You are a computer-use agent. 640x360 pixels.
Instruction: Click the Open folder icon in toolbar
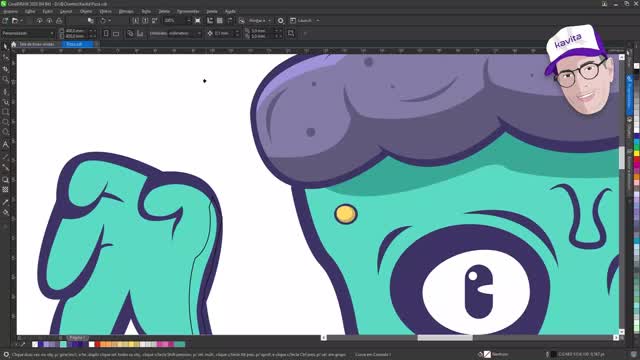coord(15,20)
